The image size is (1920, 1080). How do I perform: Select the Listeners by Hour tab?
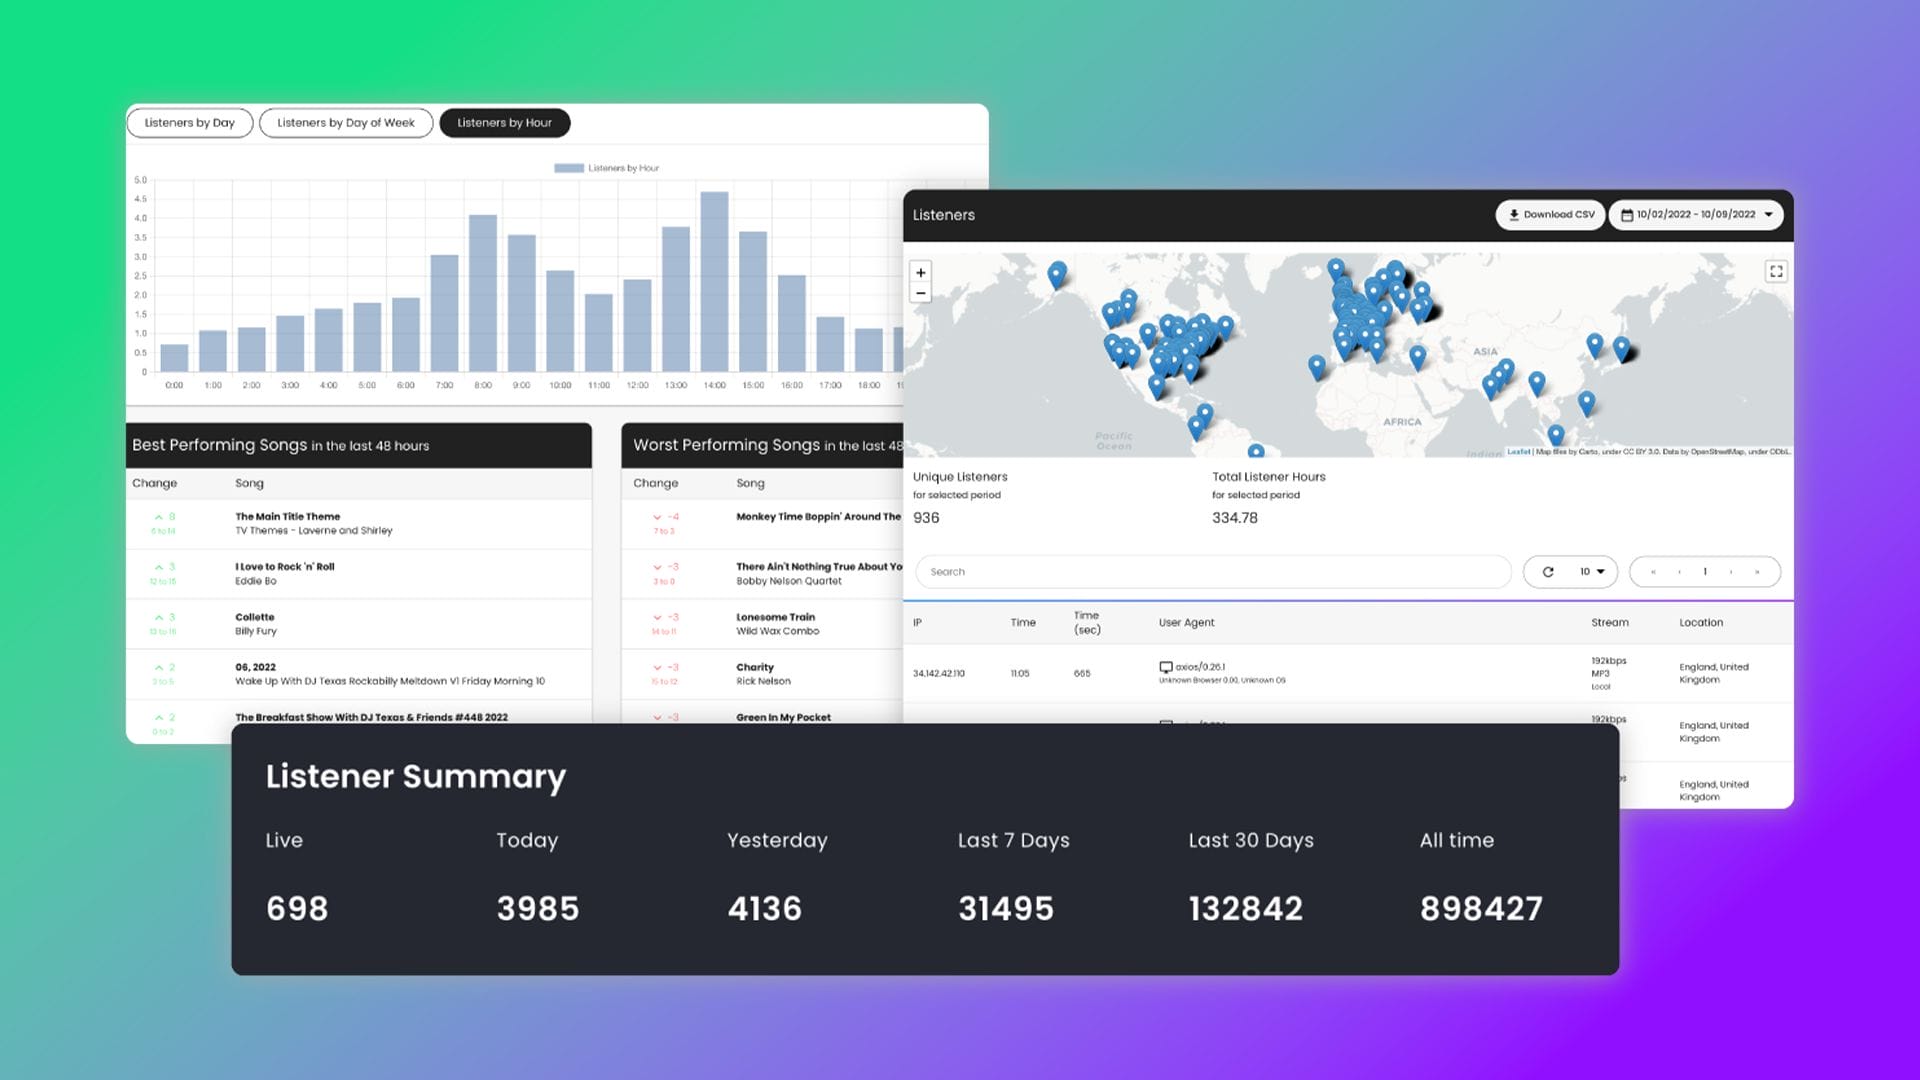pos(504,123)
